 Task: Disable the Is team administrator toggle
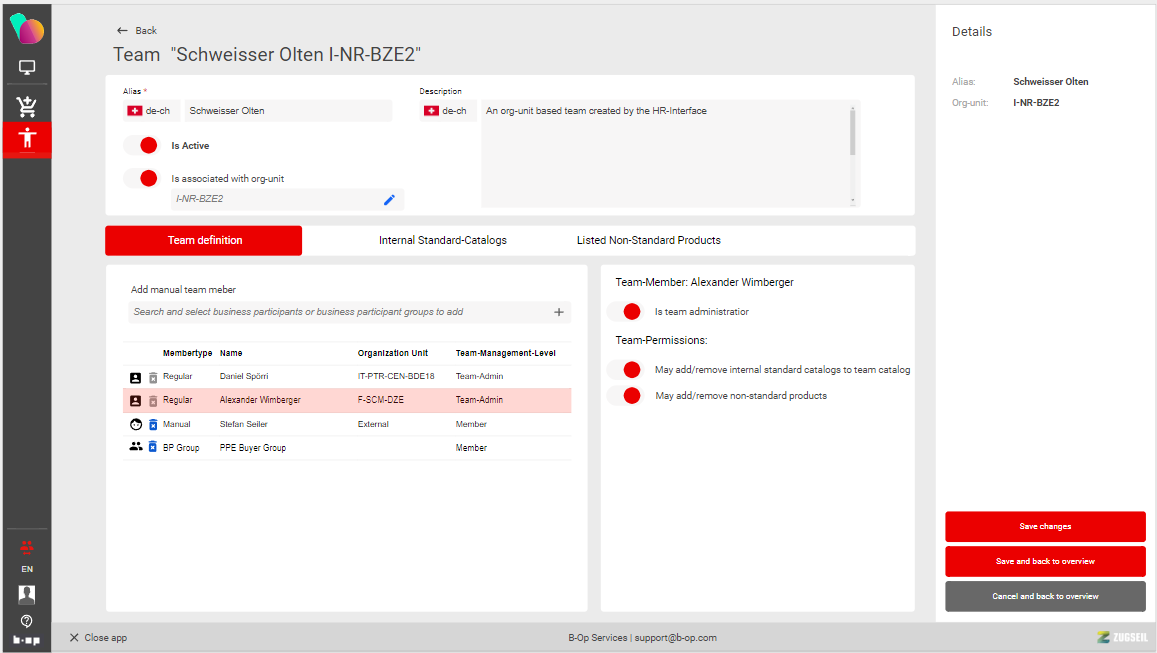(625, 312)
